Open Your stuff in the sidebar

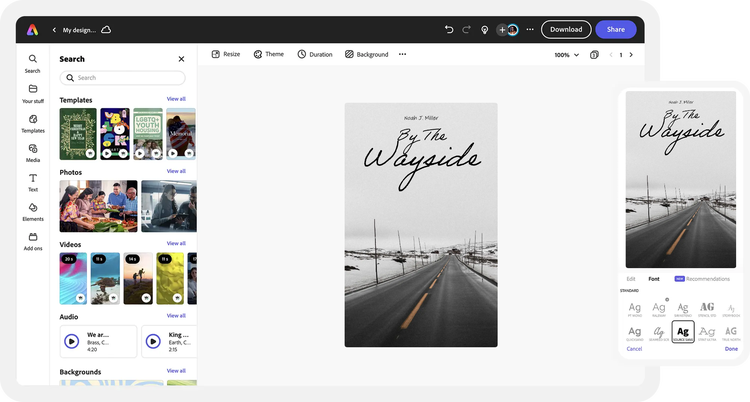pyautogui.click(x=33, y=94)
